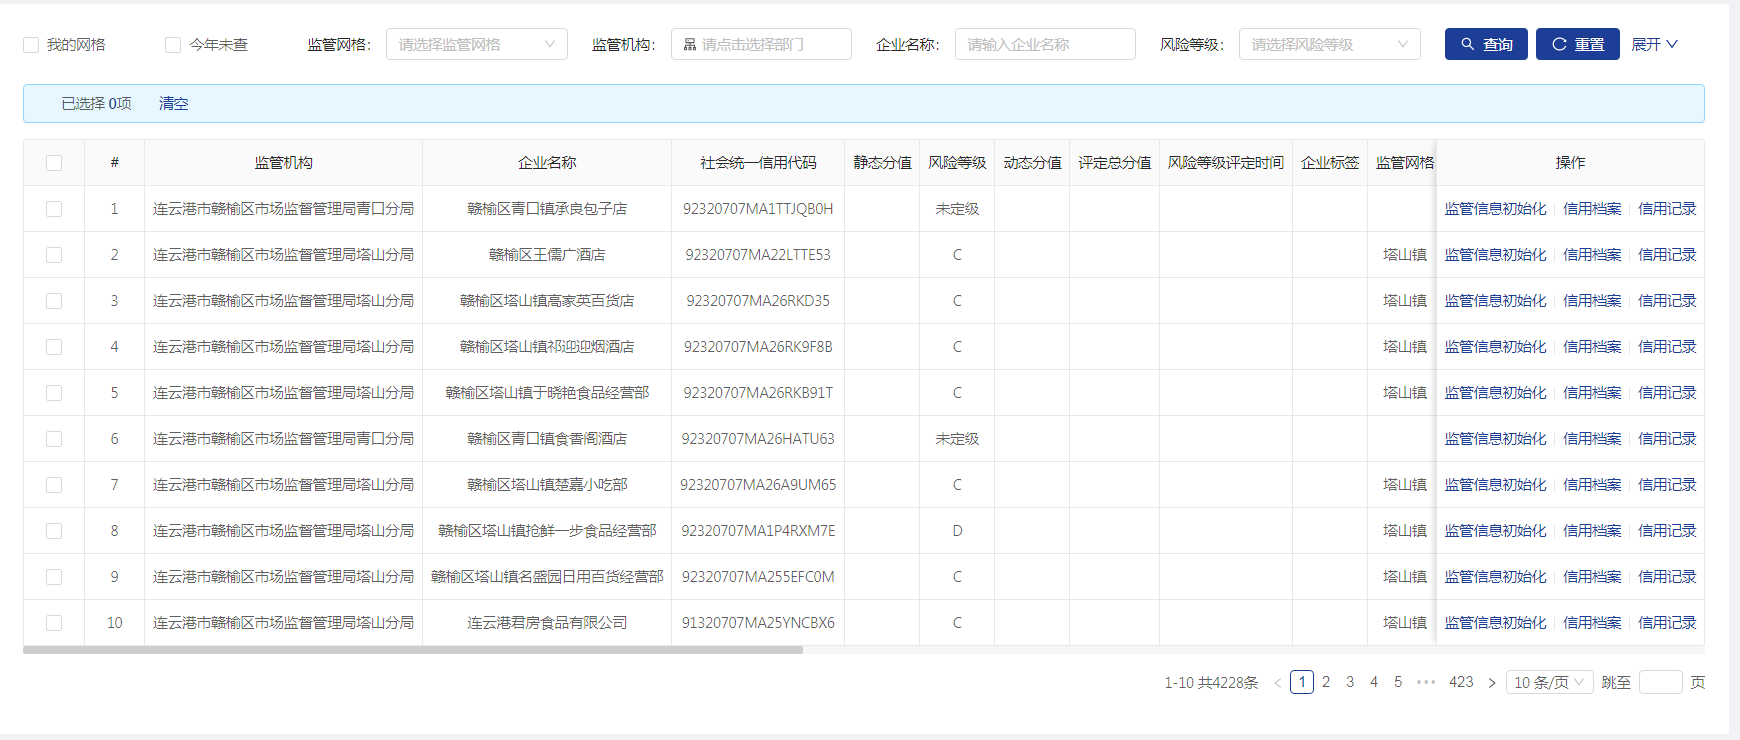Open 监管信息初始化 for row 1

1495,209
